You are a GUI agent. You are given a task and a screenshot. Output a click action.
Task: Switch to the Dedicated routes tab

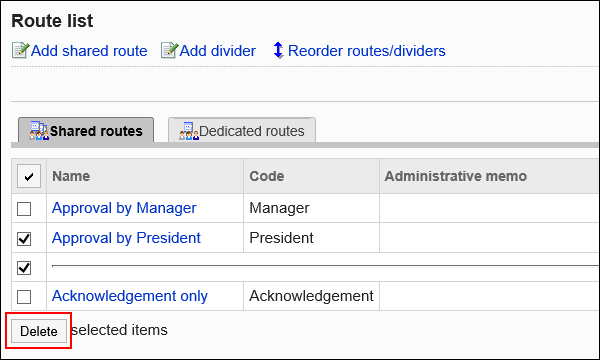[242, 130]
